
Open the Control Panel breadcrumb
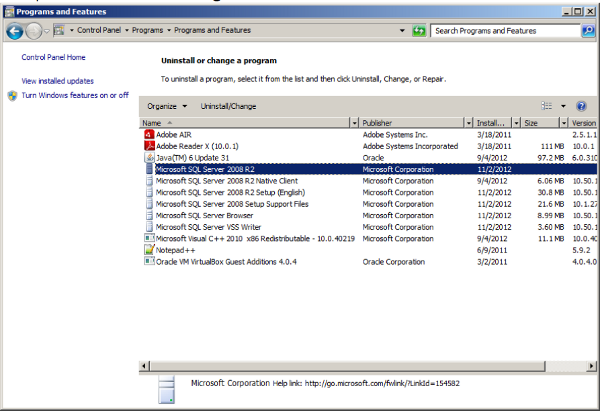[x=99, y=30]
